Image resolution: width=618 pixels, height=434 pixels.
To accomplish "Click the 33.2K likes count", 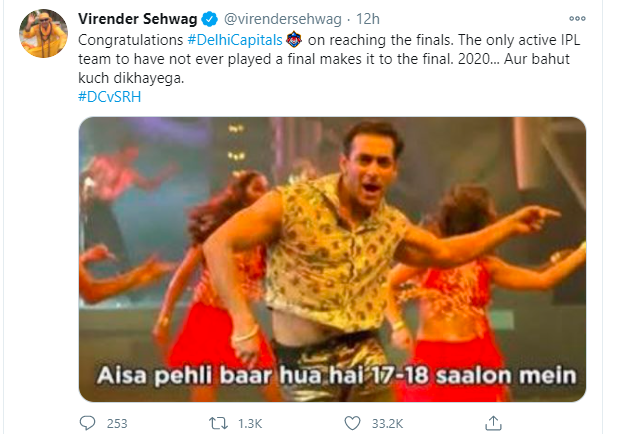I will click(x=387, y=423).
